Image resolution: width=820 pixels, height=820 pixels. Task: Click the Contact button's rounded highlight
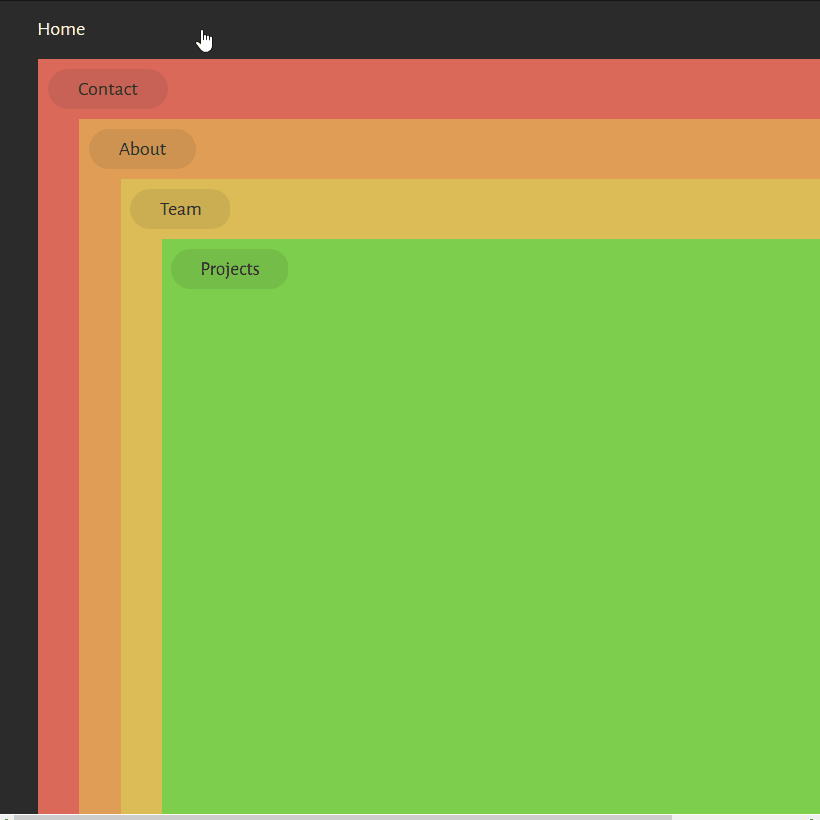(108, 89)
